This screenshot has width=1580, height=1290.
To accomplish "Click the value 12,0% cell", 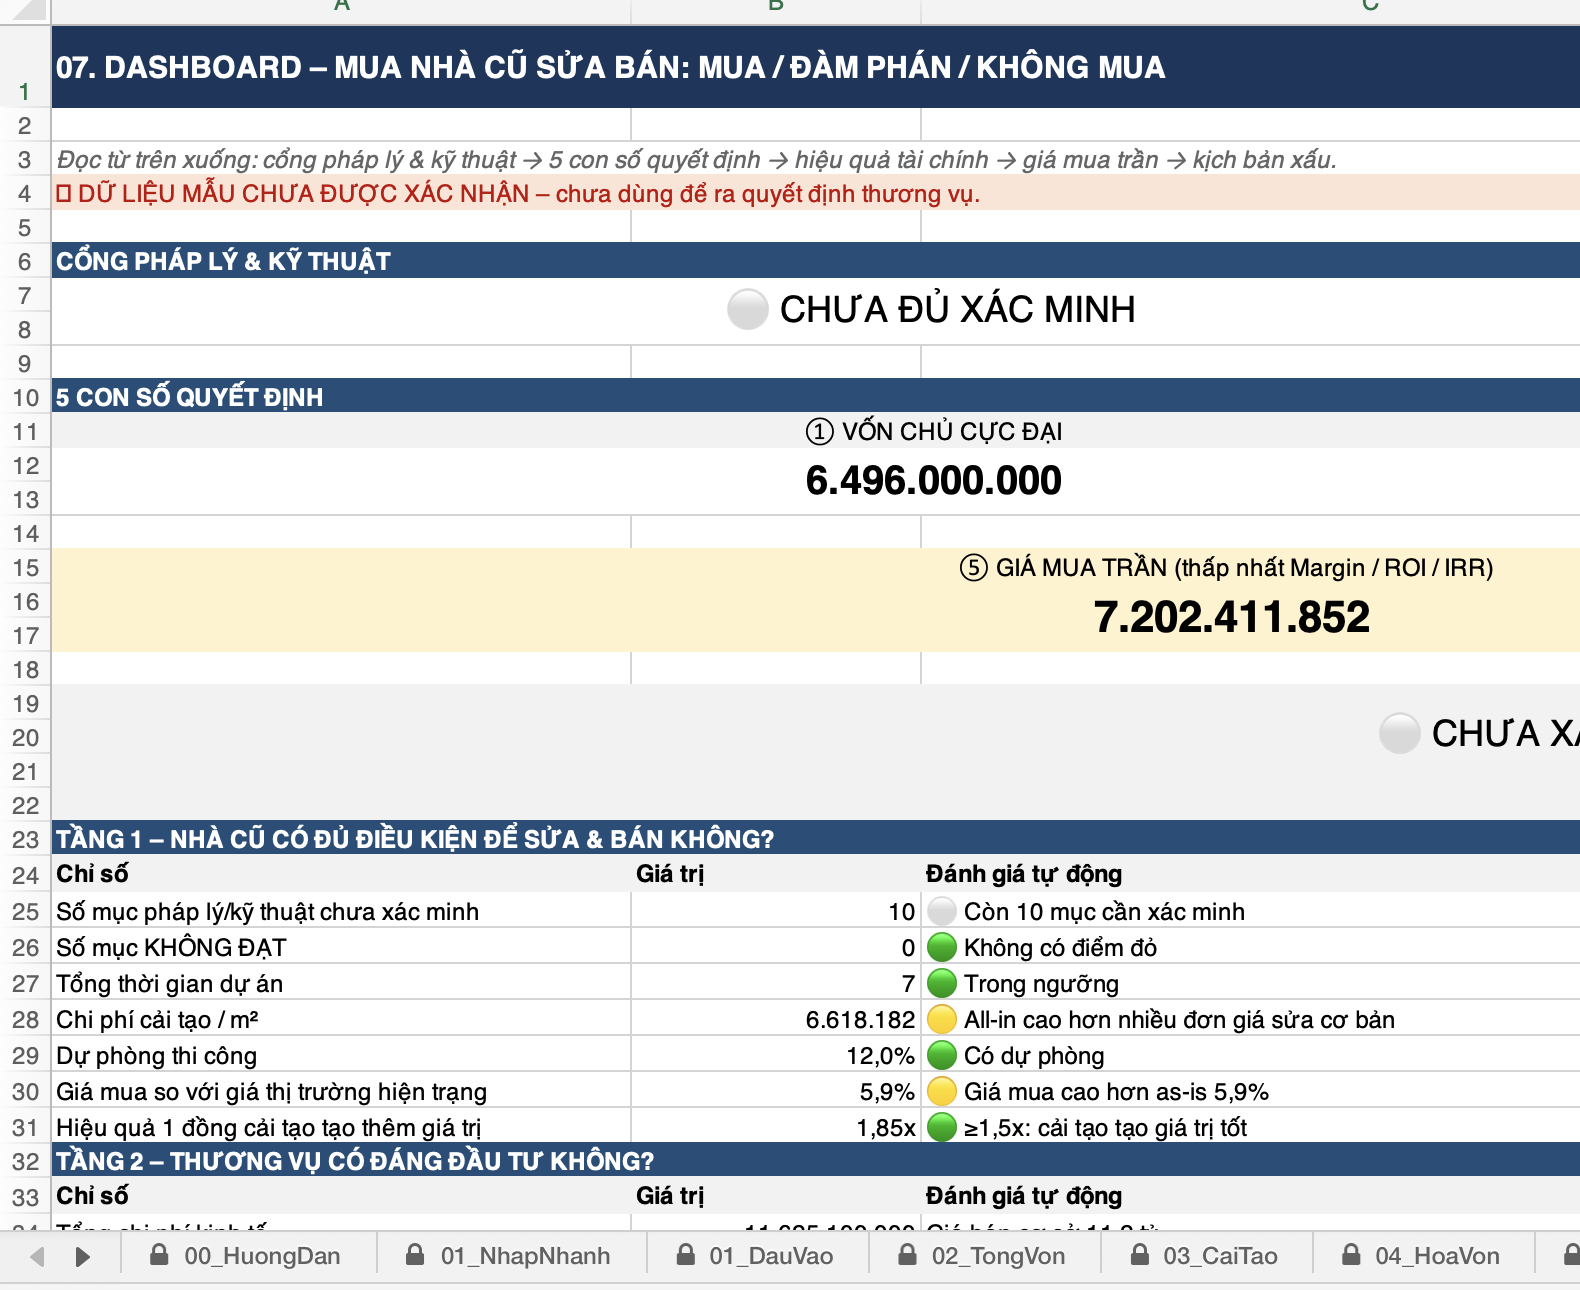I will (x=776, y=1055).
